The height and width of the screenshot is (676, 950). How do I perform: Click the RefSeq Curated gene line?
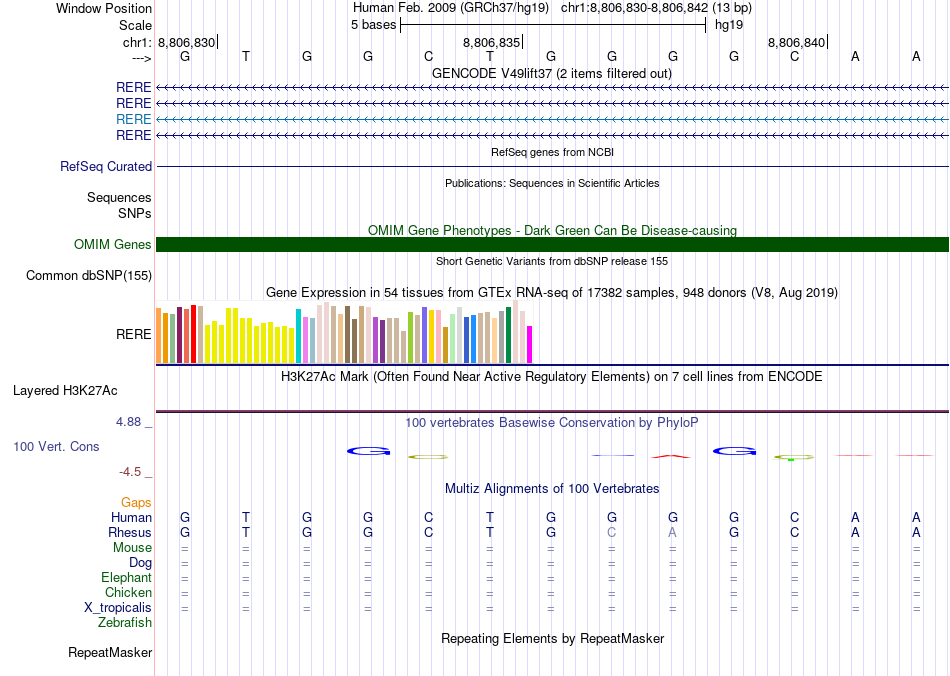(552, 167)
